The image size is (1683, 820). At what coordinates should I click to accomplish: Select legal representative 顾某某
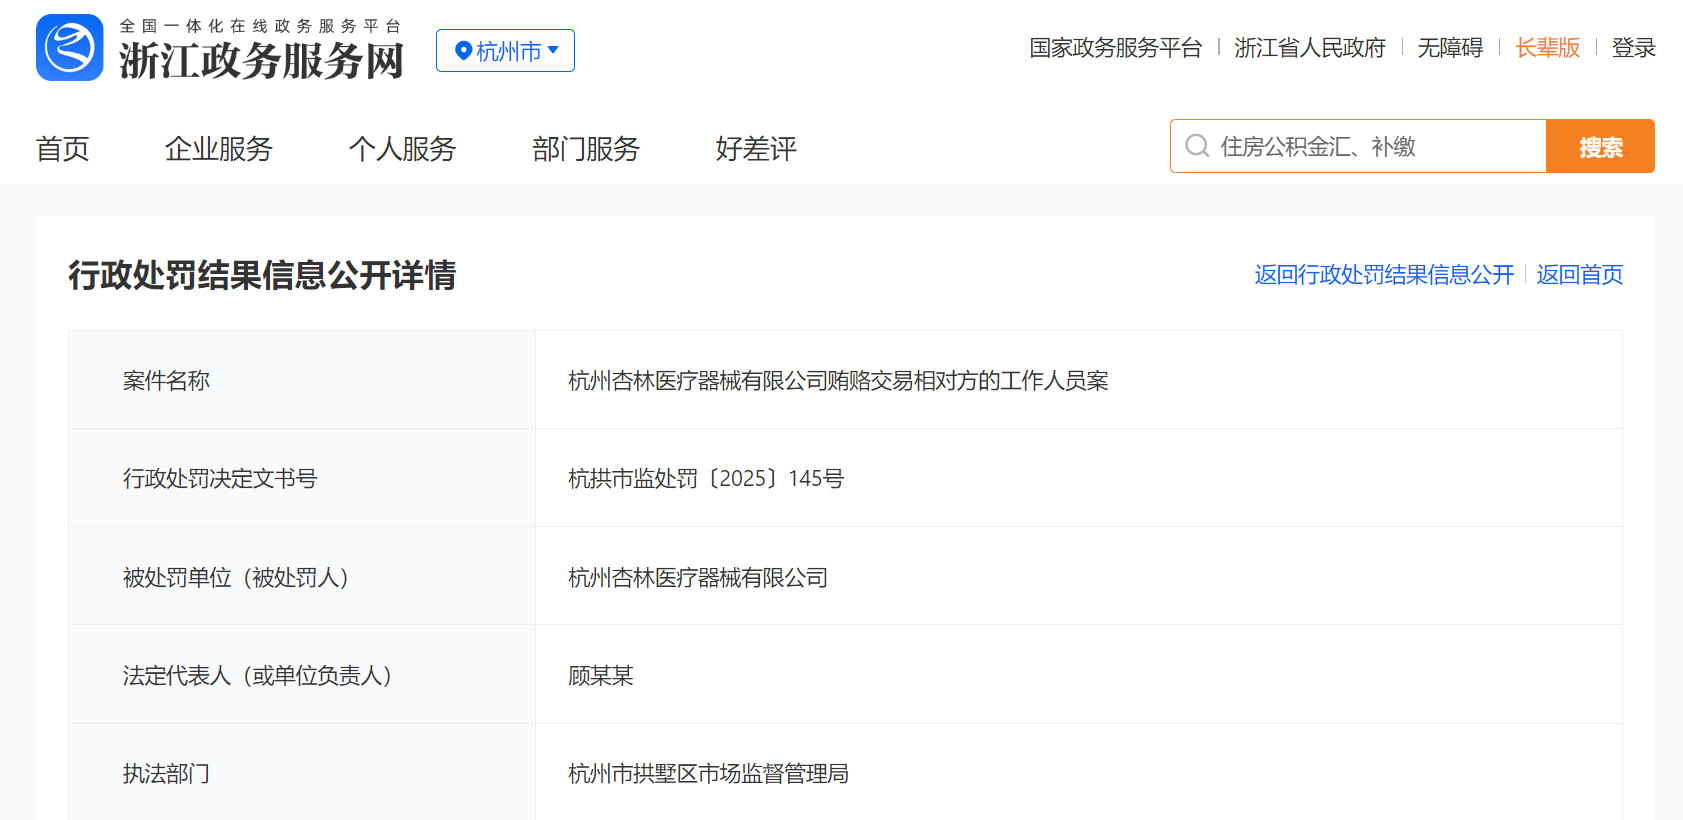(x=601, y=676)
